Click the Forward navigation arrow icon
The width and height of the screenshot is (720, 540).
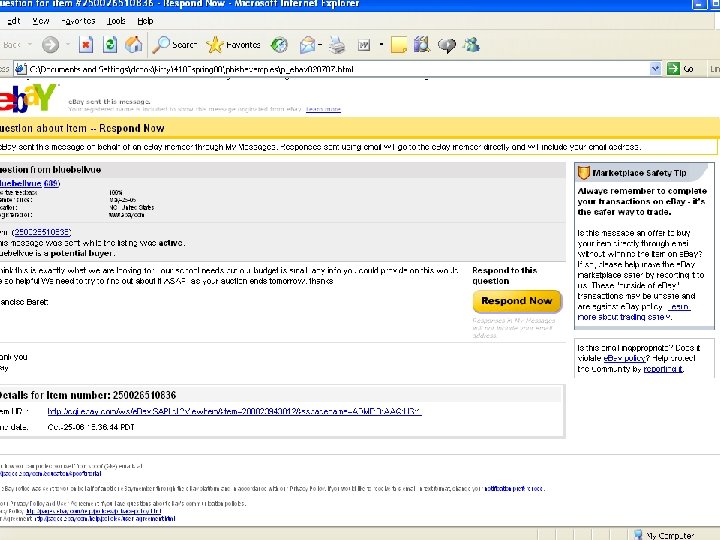point(51,45)
